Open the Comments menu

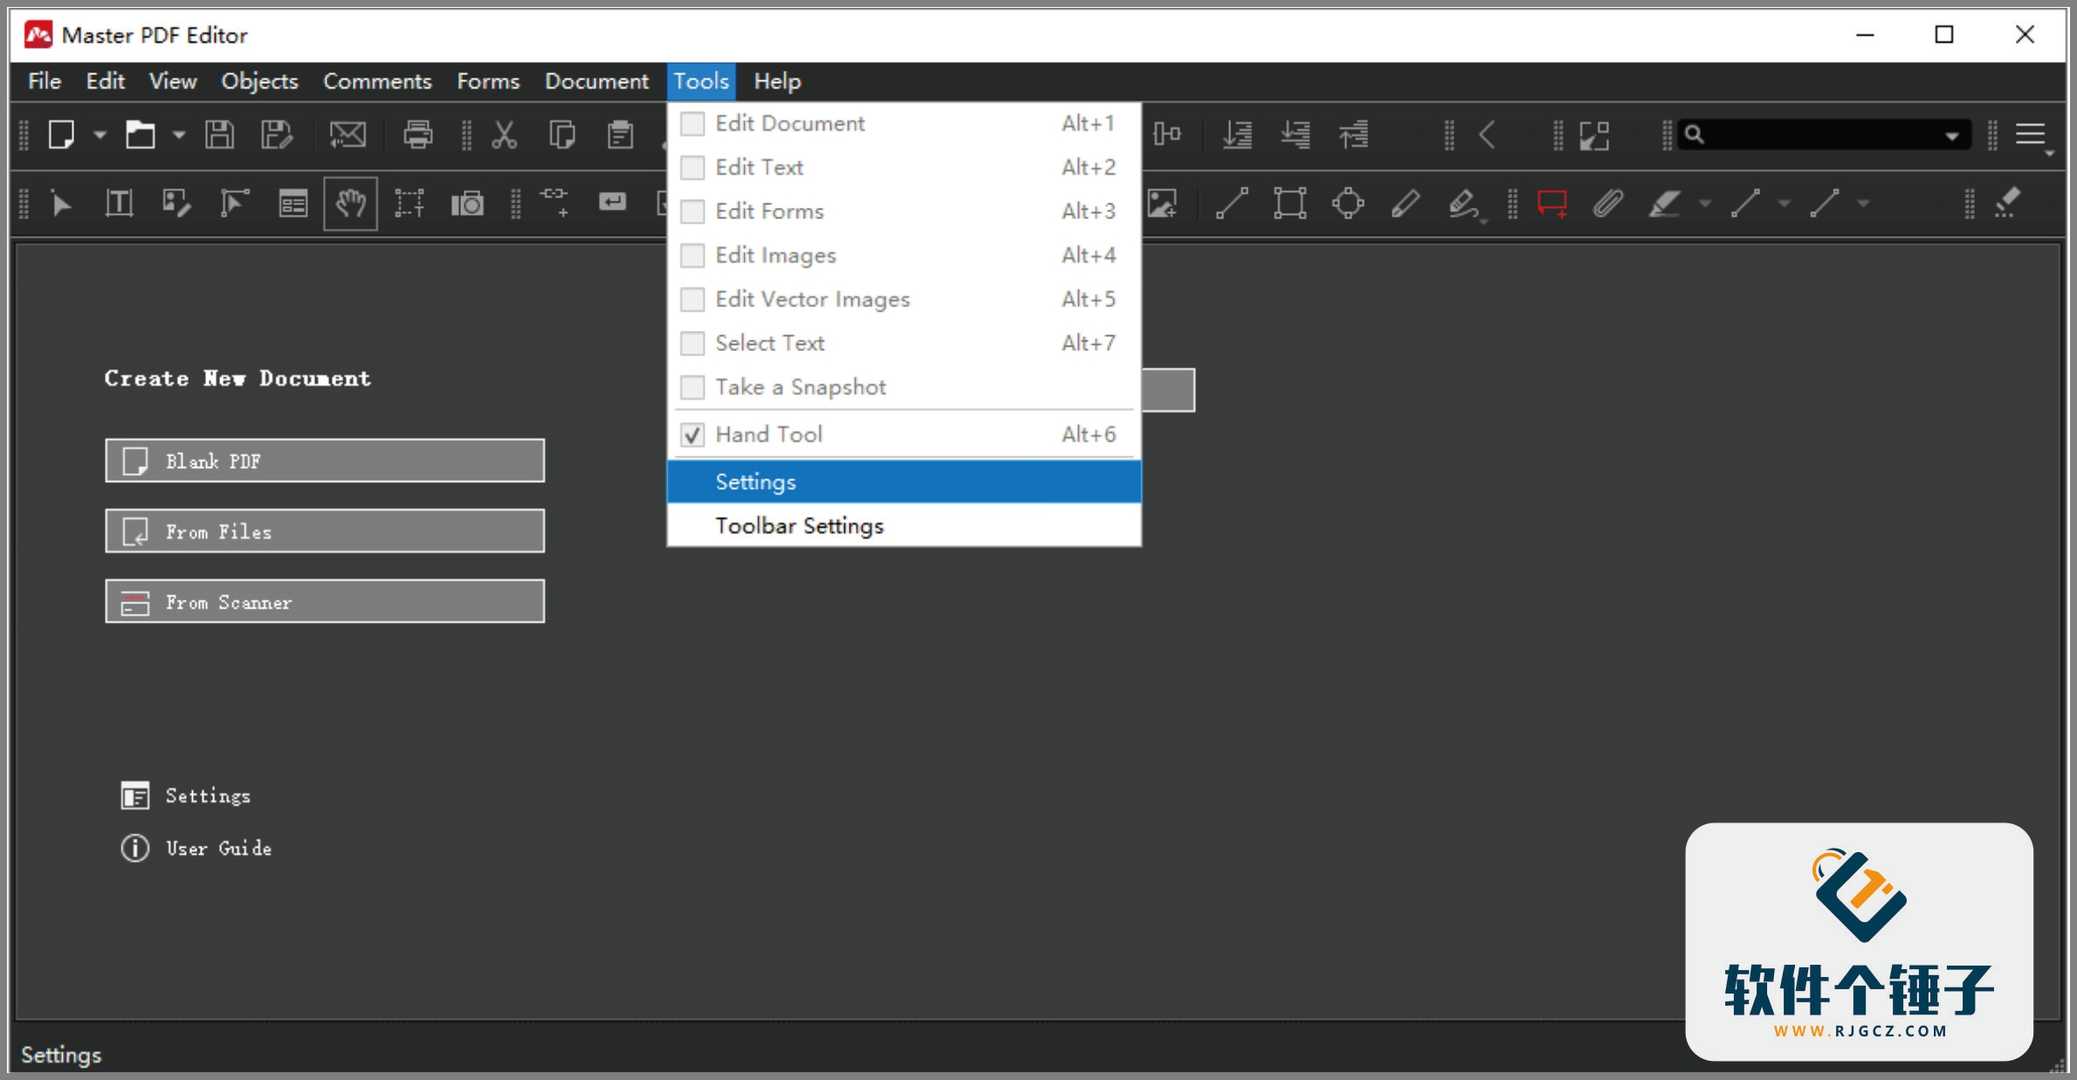click(377, 81)
